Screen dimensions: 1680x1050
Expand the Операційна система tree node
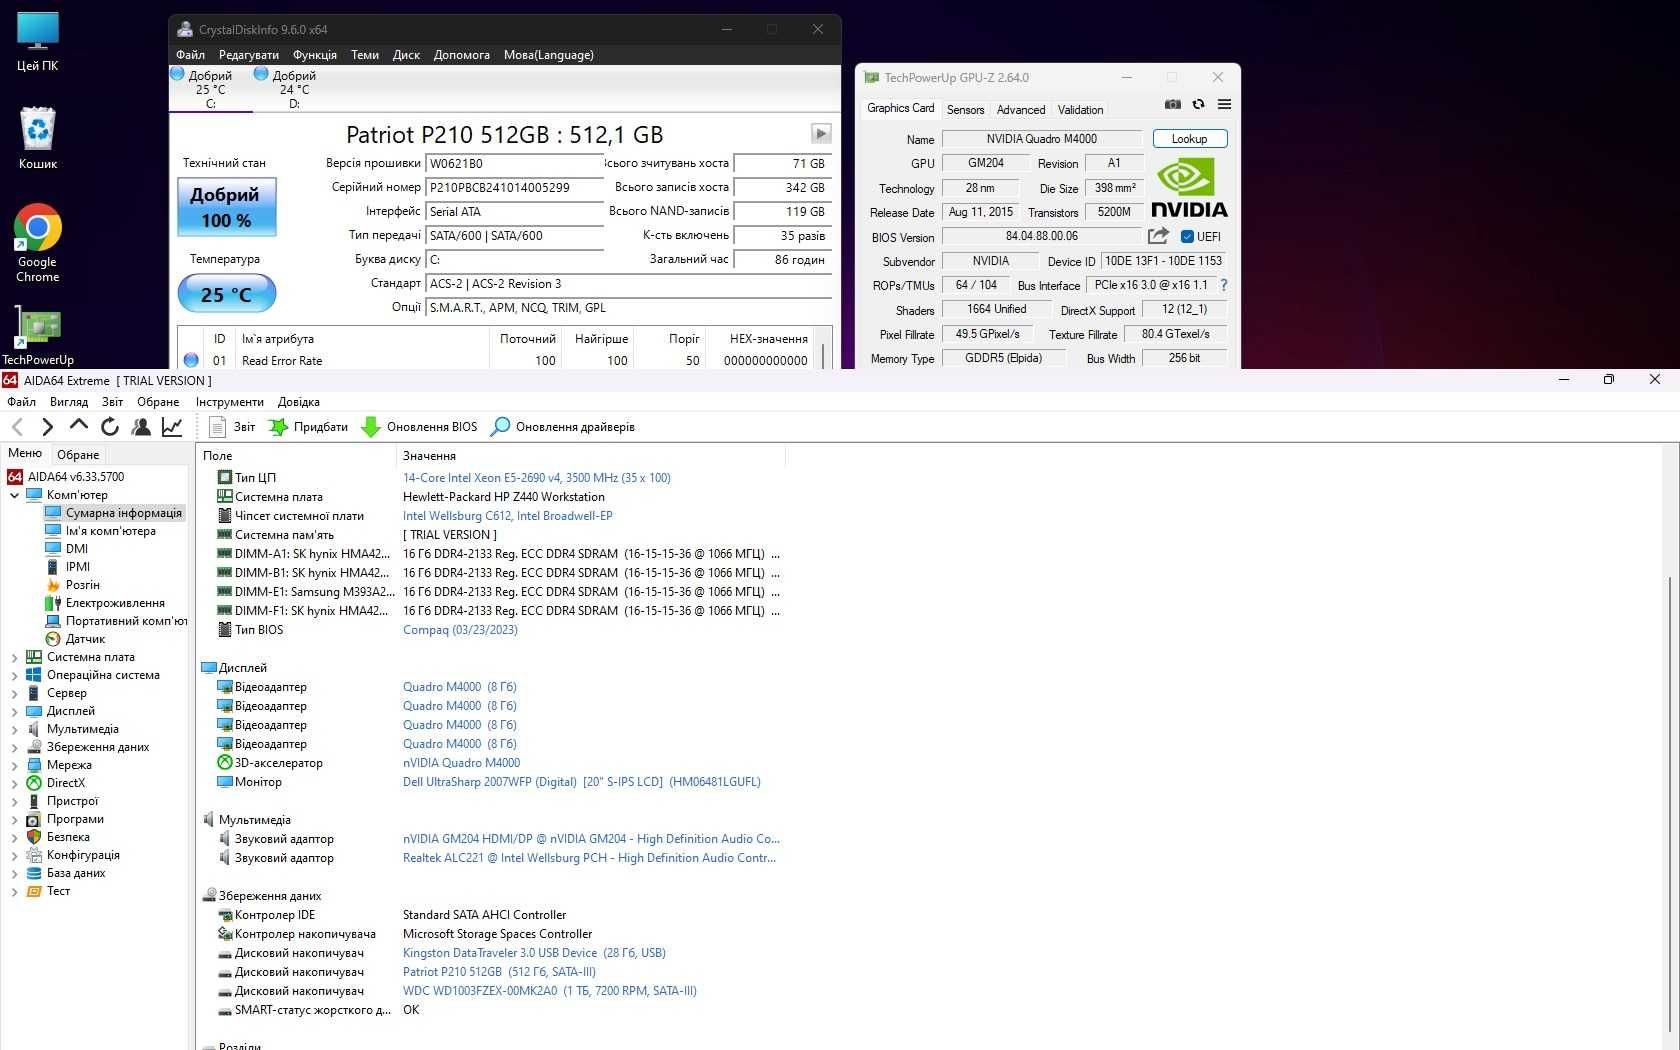(x=14, y=675)
